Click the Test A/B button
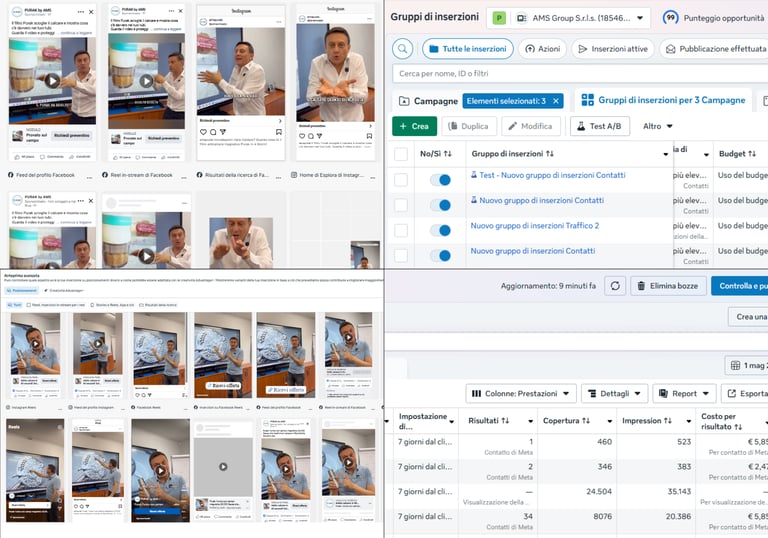This screenshot has height=538, width=768. point(600,126)
